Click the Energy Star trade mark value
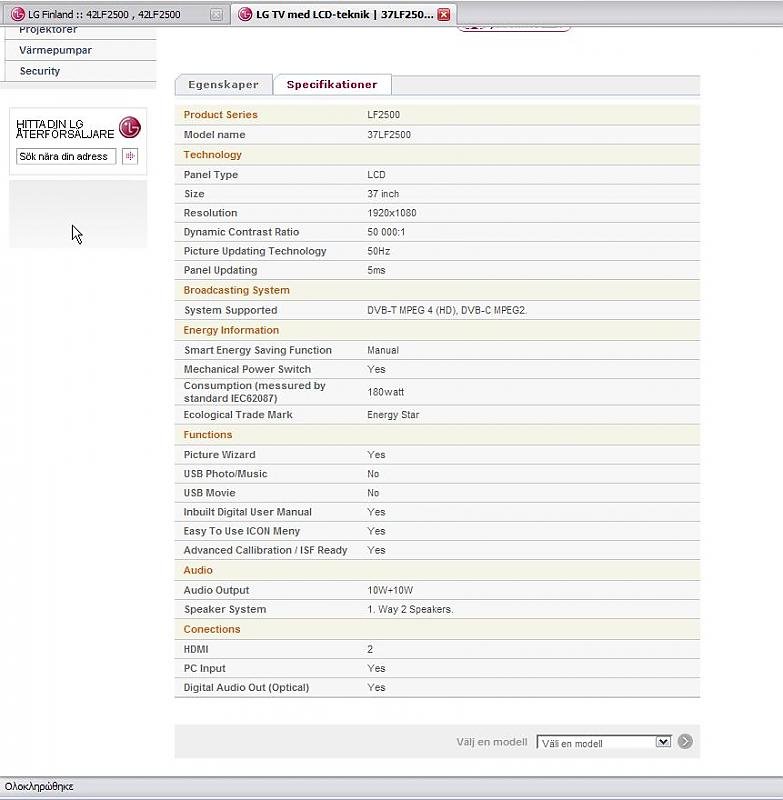The image size is (783, 800). pyautogui.click(x=393, y=415)
